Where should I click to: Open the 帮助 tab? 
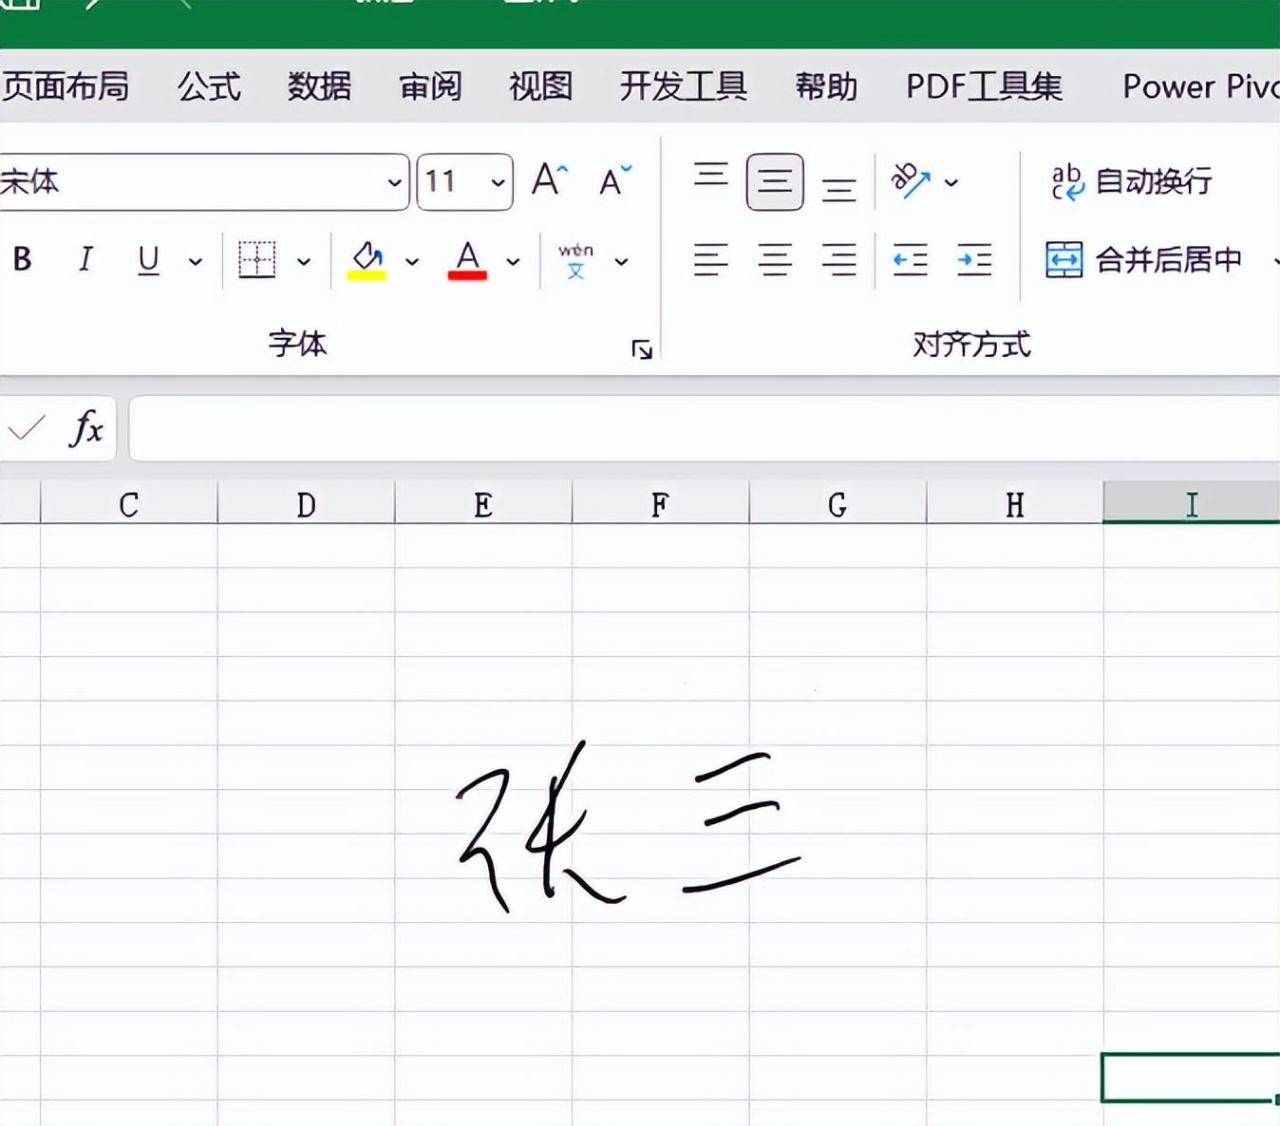click(826, 86)
